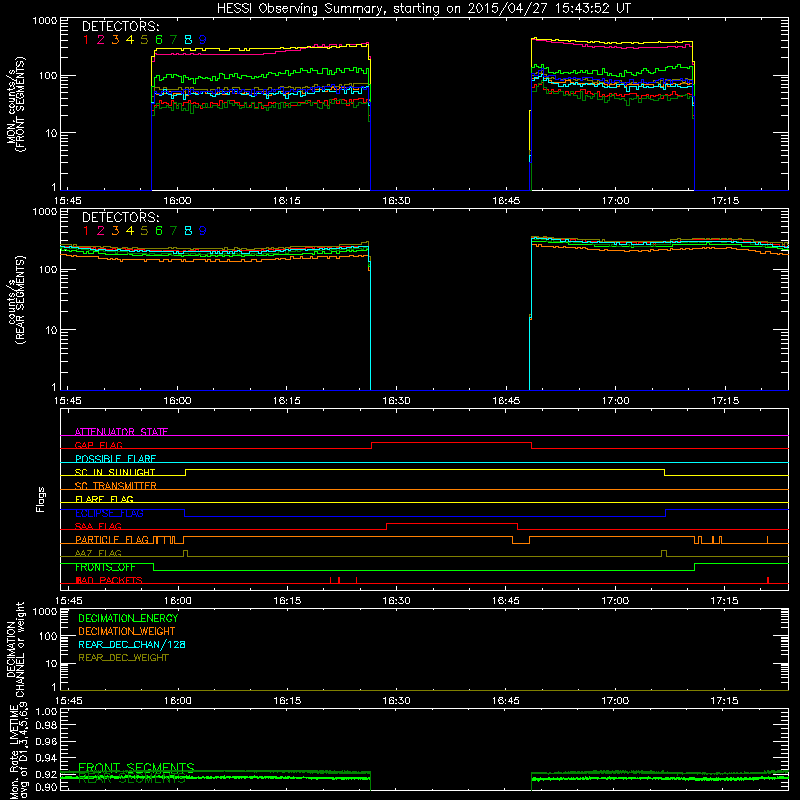The image size is (800, 800).
Task: Select red detector 1 in rear segments legend
Action: point(86,231)
